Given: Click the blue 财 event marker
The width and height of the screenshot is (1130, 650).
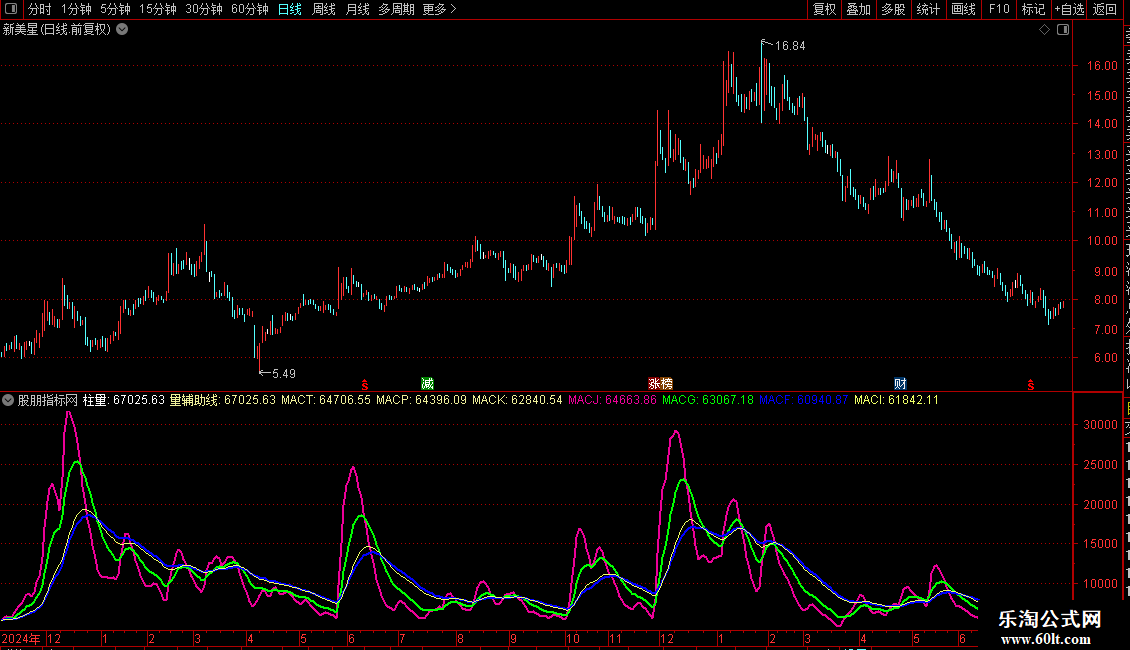Looking at the screenshot, I should 900,383.
